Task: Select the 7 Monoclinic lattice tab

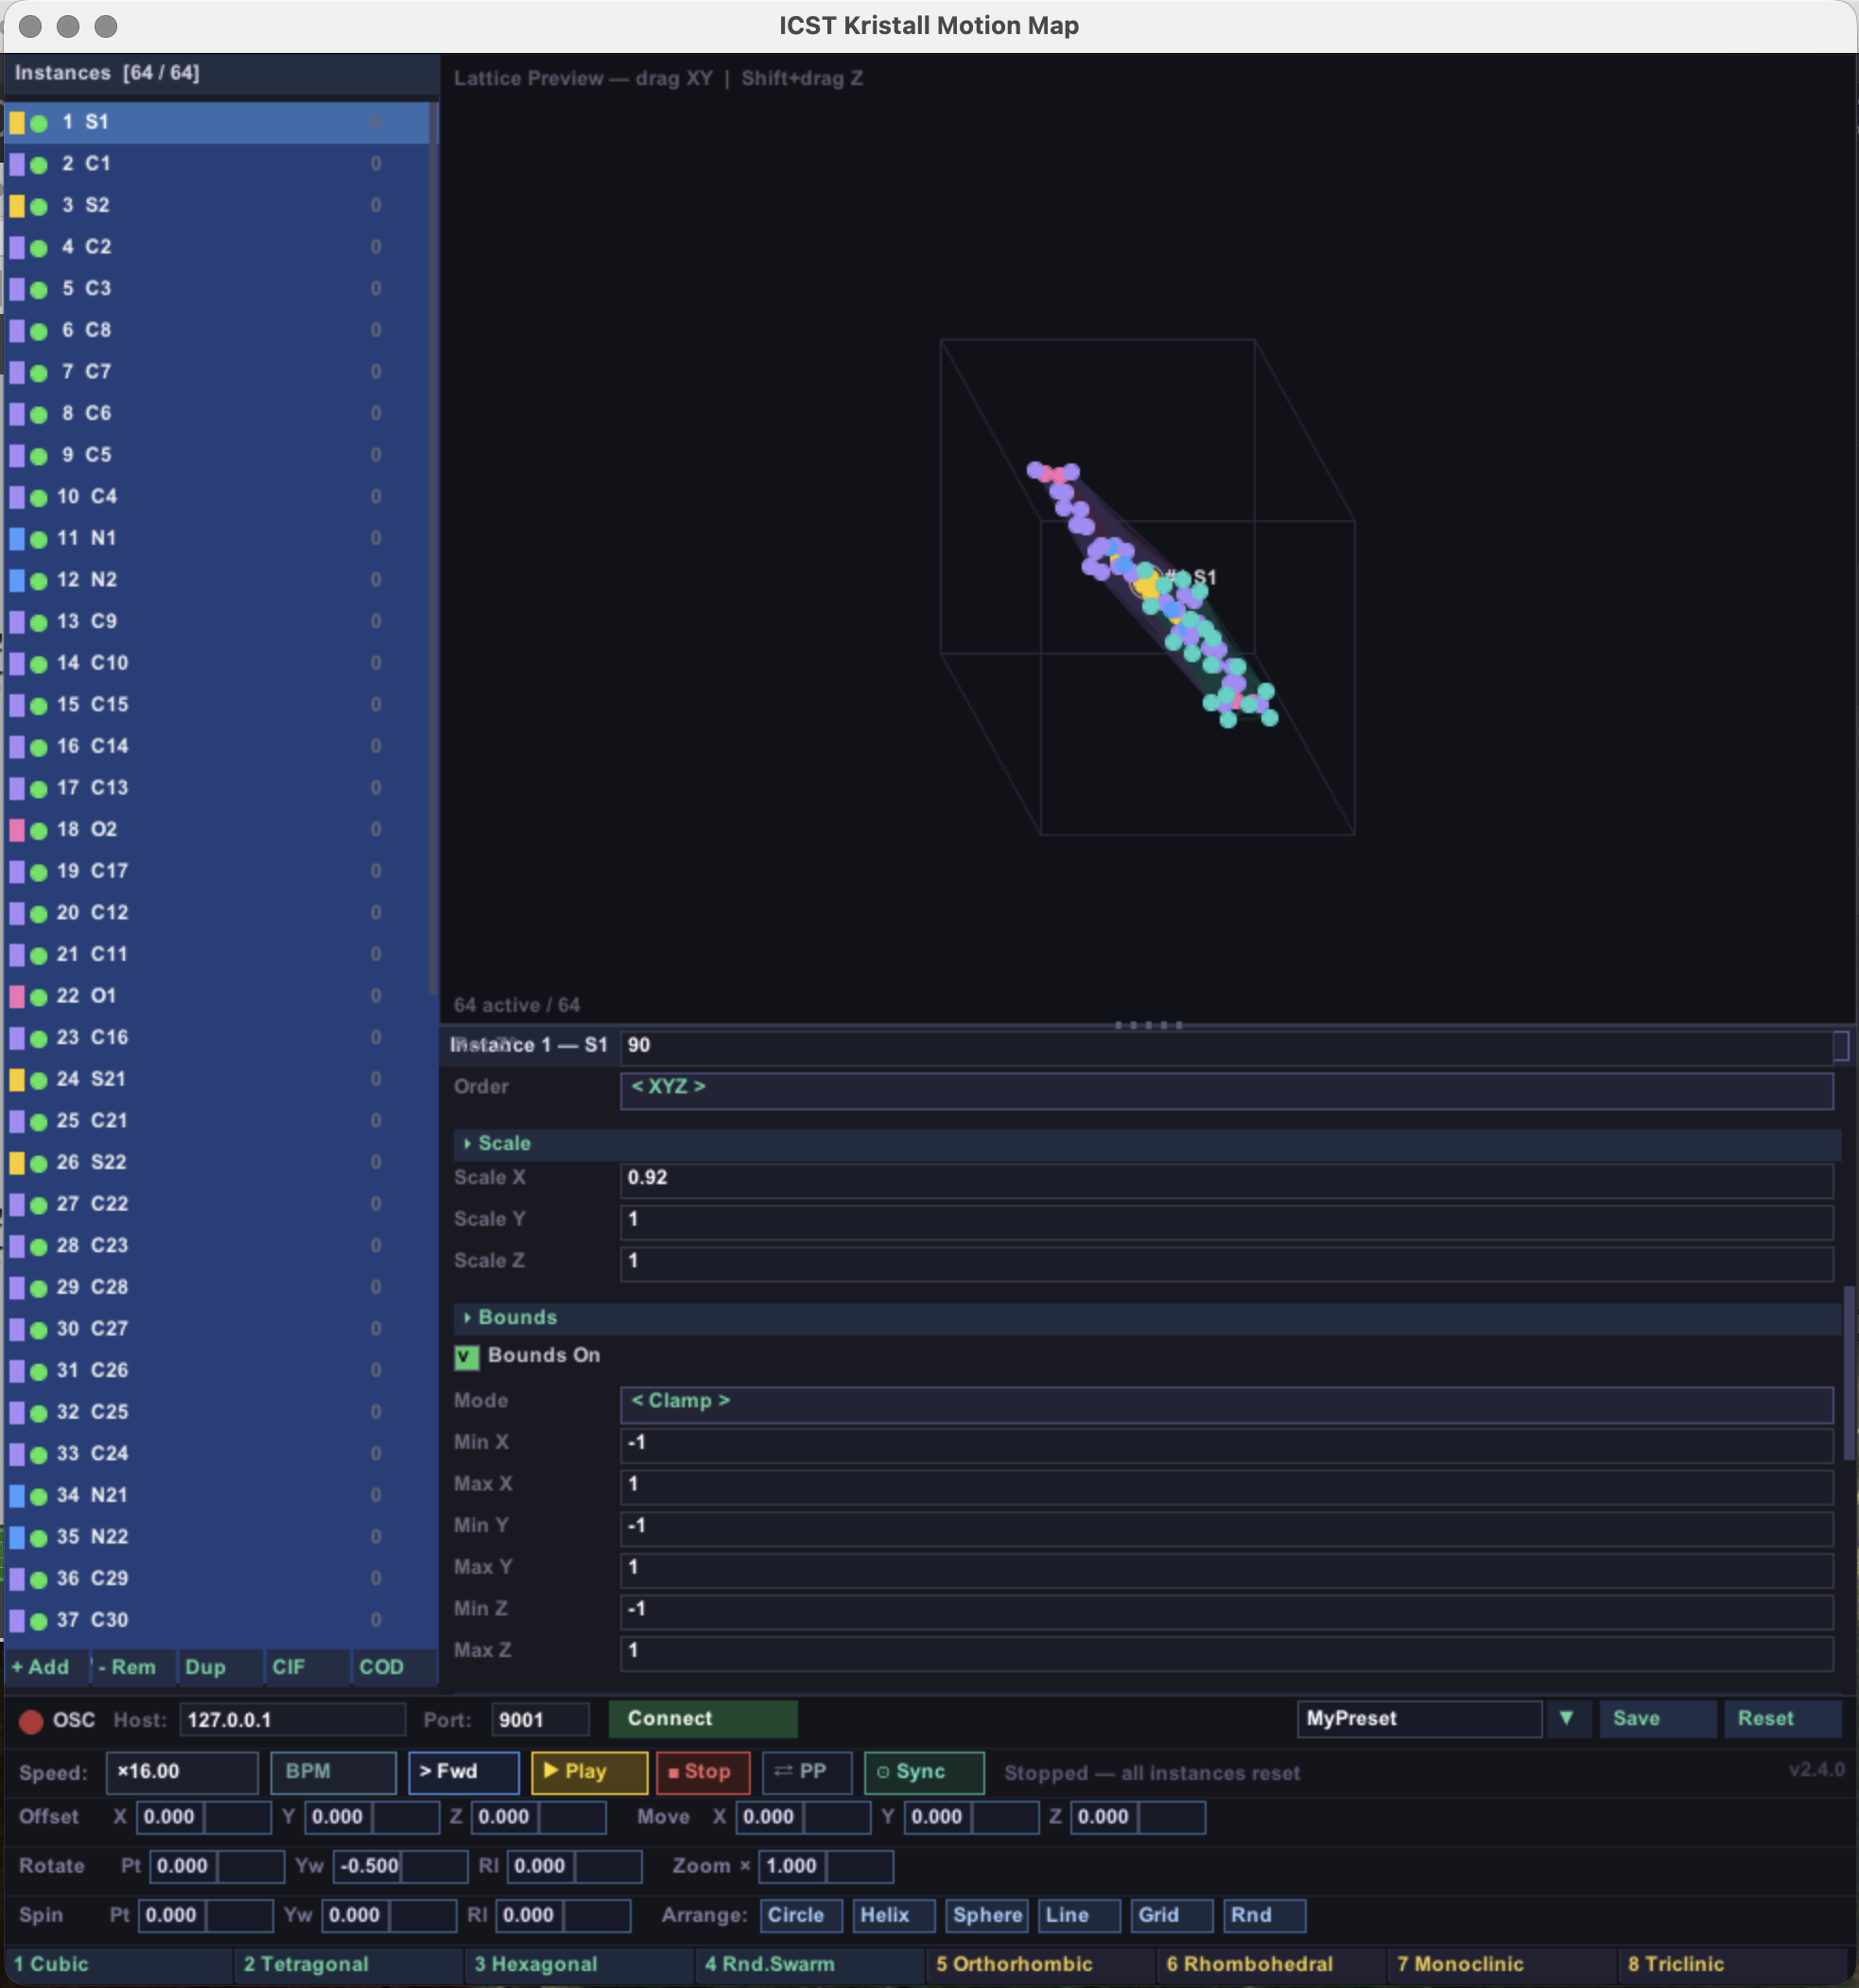Action: (1502, 1965)
